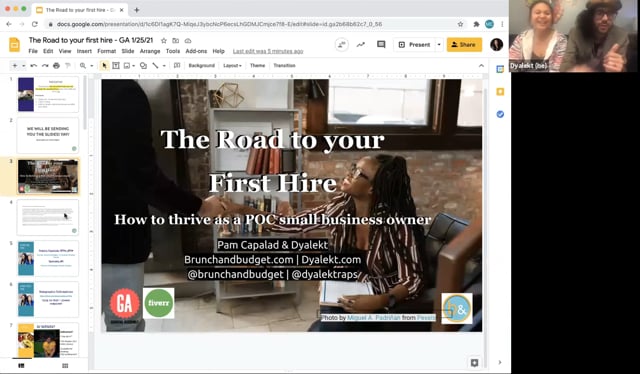Click the Present button
The image size is (640, 374).
[x=414, y=45]
